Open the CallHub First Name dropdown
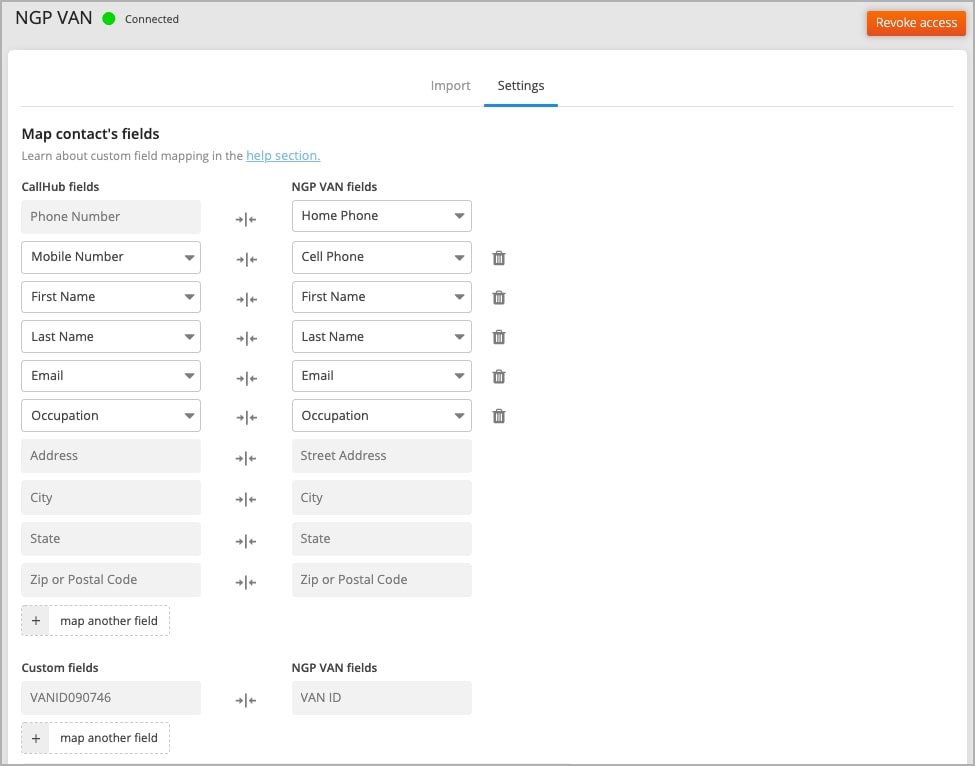This screenshot has height=766, width=975. coord(111,297)
